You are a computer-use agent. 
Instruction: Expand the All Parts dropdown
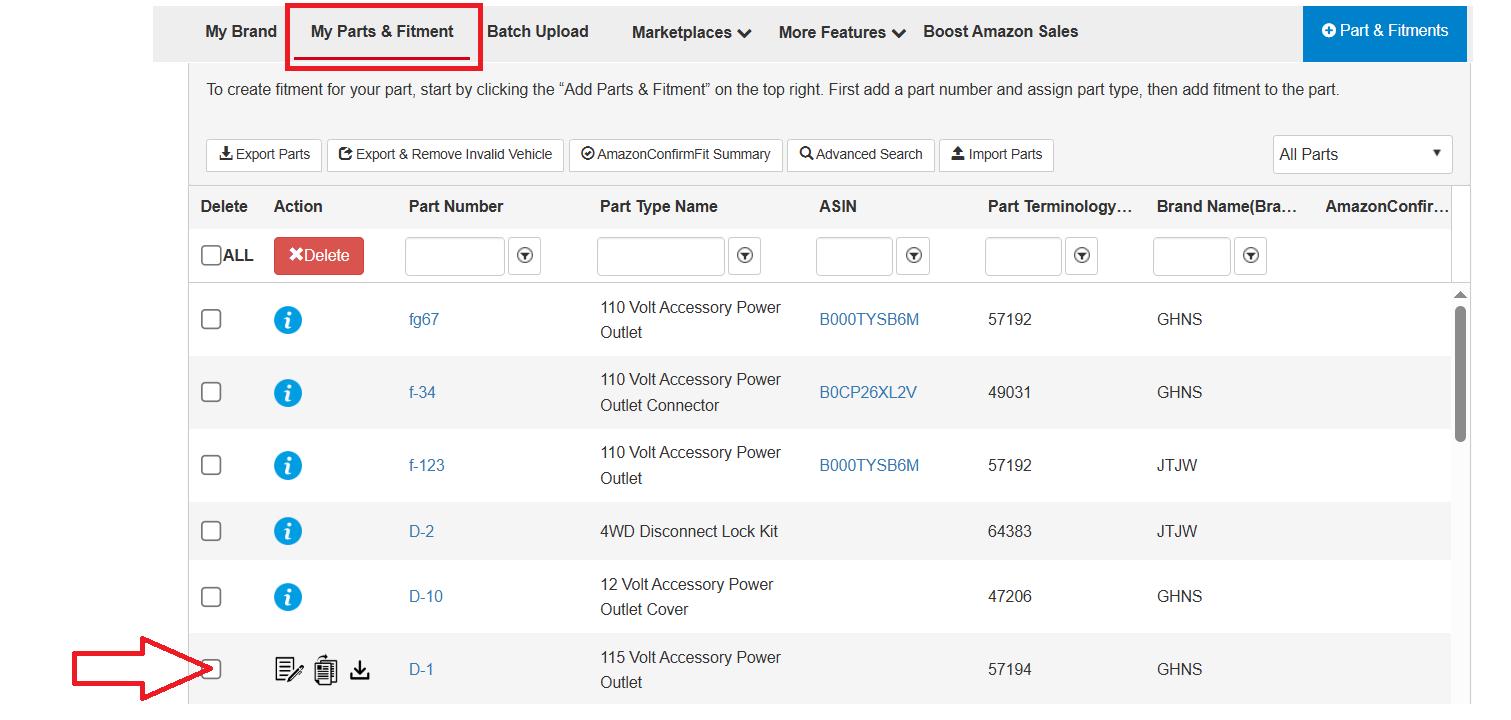[x=1362, y=154]
